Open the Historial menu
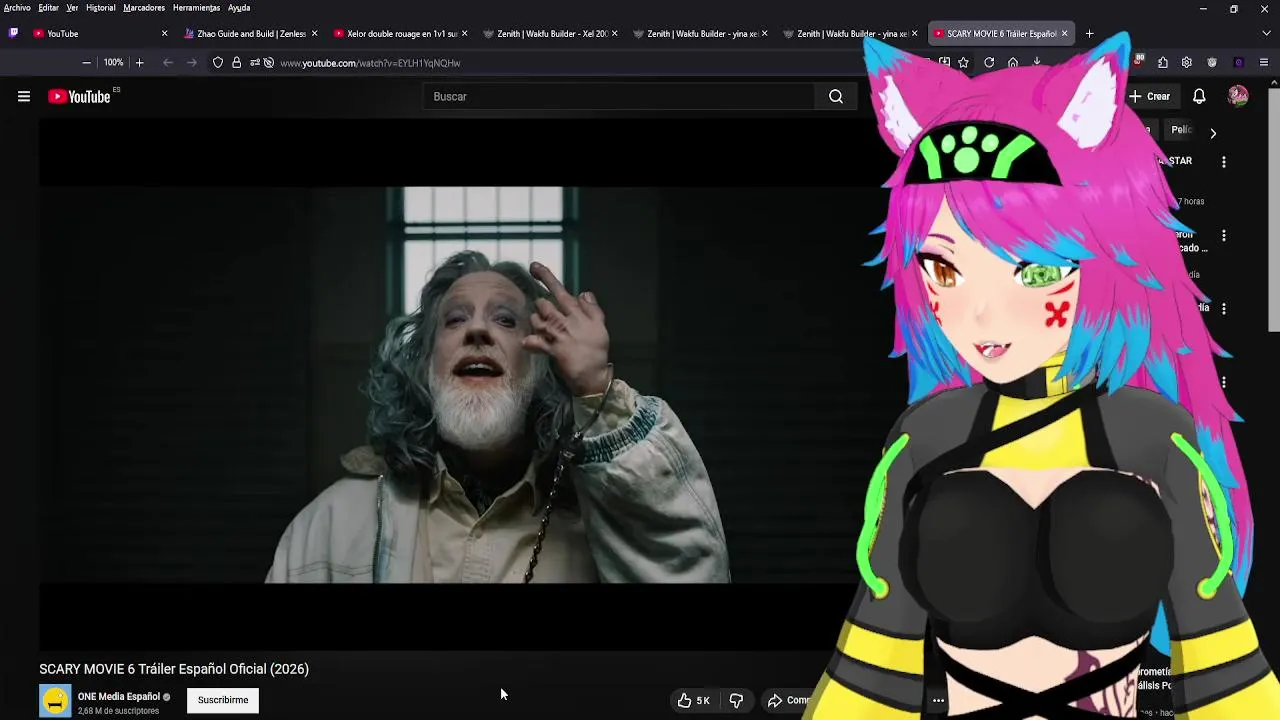Screen dimensions: 1280x720 [x=101, y=8]
